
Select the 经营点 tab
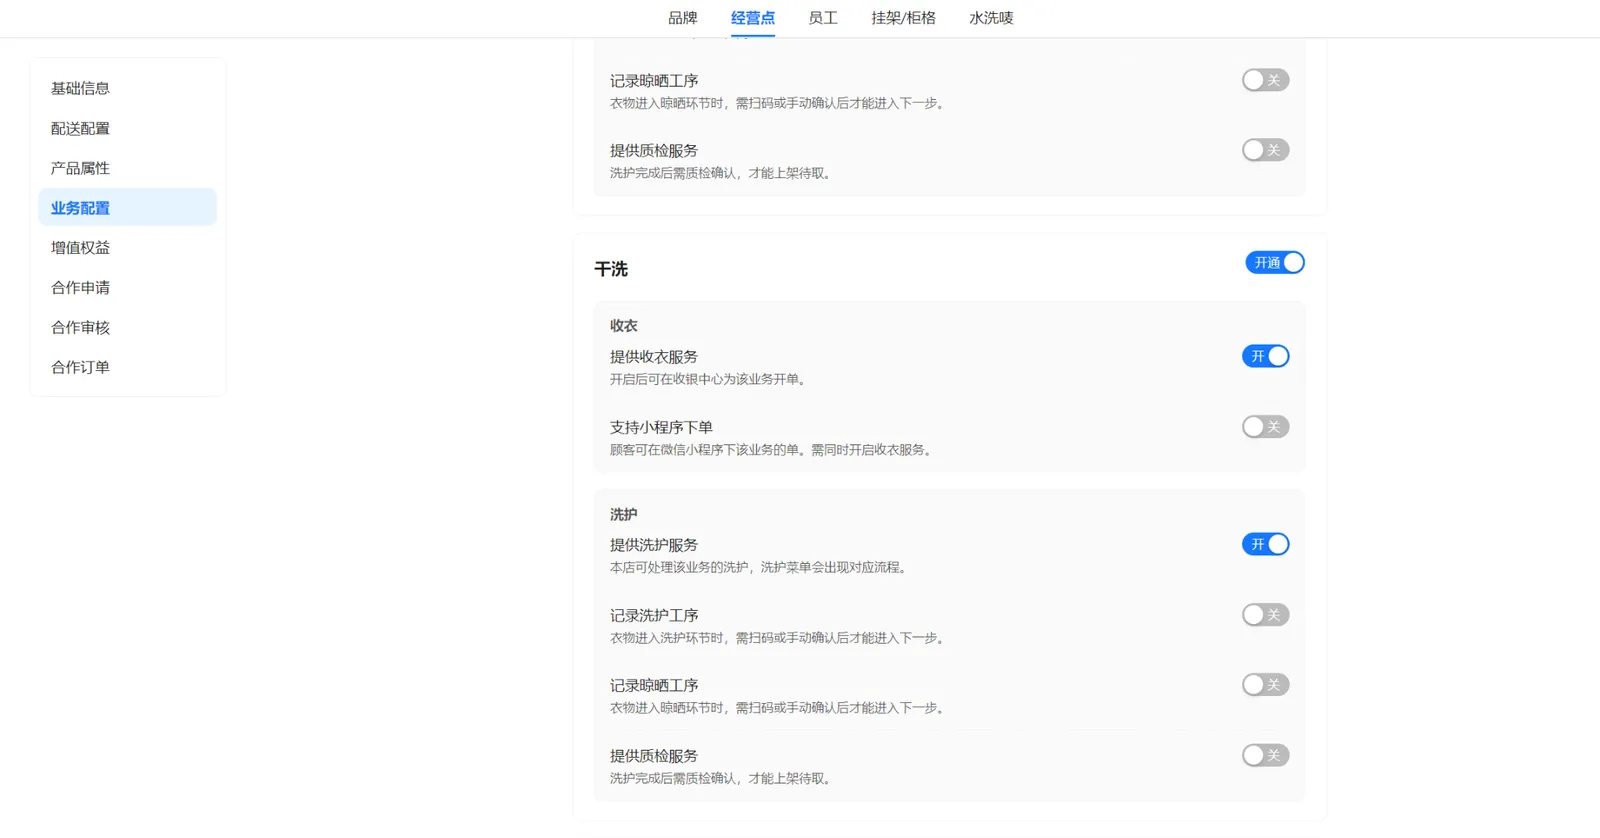coord(753,18)
